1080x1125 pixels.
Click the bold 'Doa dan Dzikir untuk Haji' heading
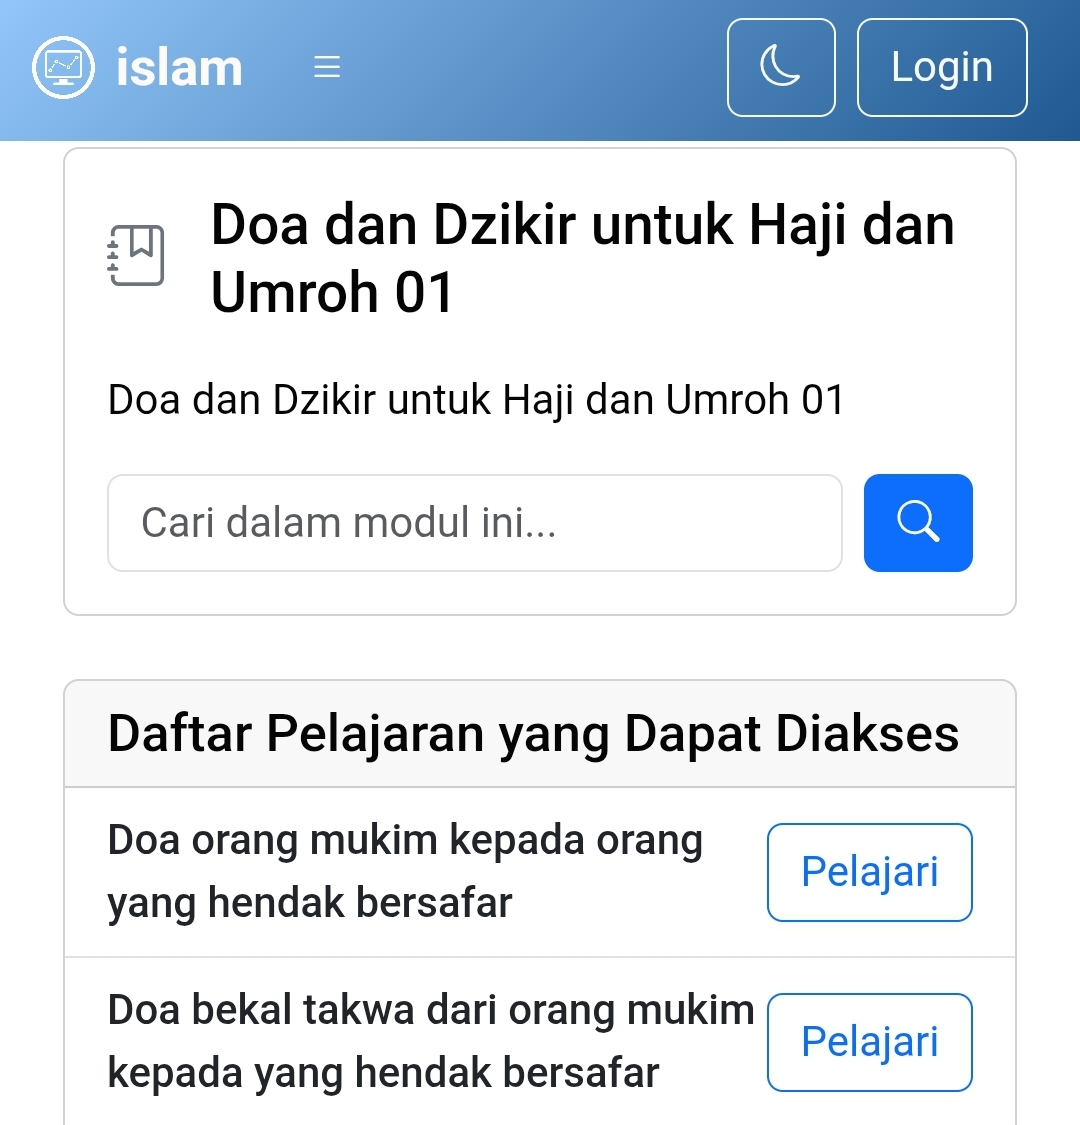point(583,258)
